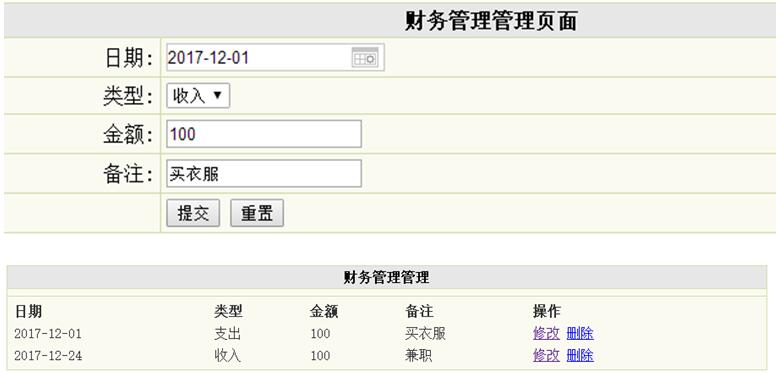Open the calendar picker icon in date field
The height and width of the screenshot is (374, 776).
pos(365,57)
